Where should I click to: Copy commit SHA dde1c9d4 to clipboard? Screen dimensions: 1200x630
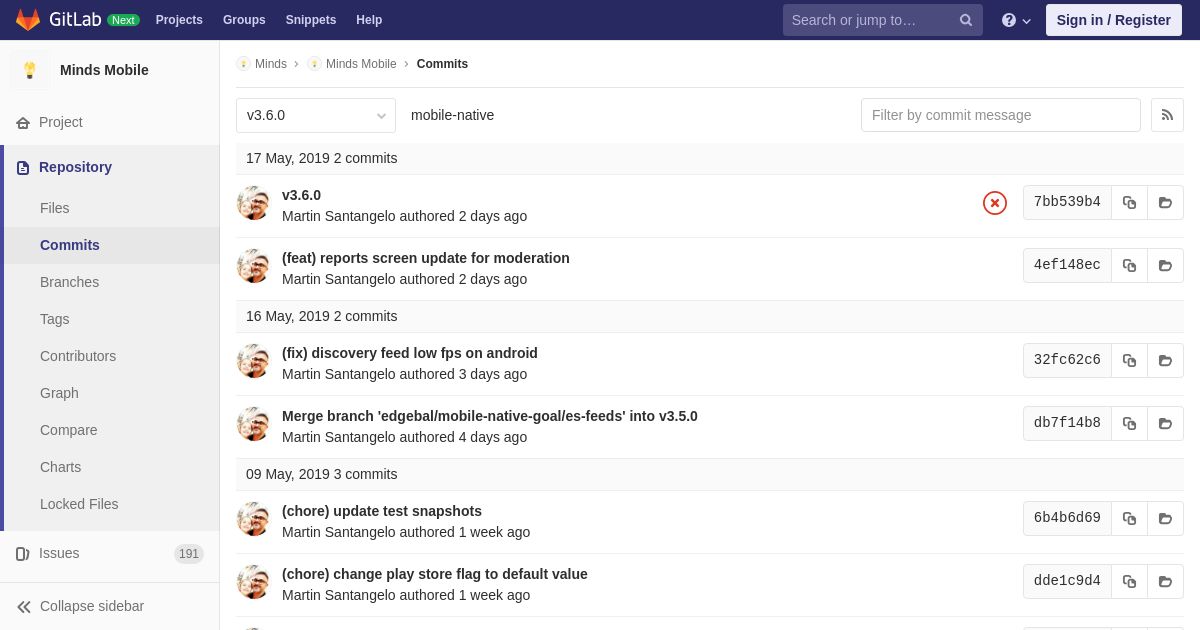tap(1129, 582)
